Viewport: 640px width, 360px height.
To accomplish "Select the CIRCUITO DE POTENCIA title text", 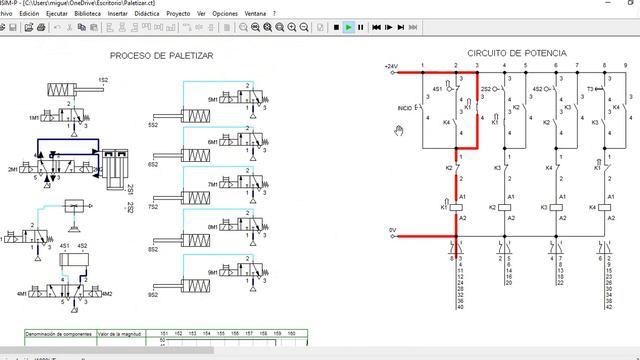I will click(517, 53).
